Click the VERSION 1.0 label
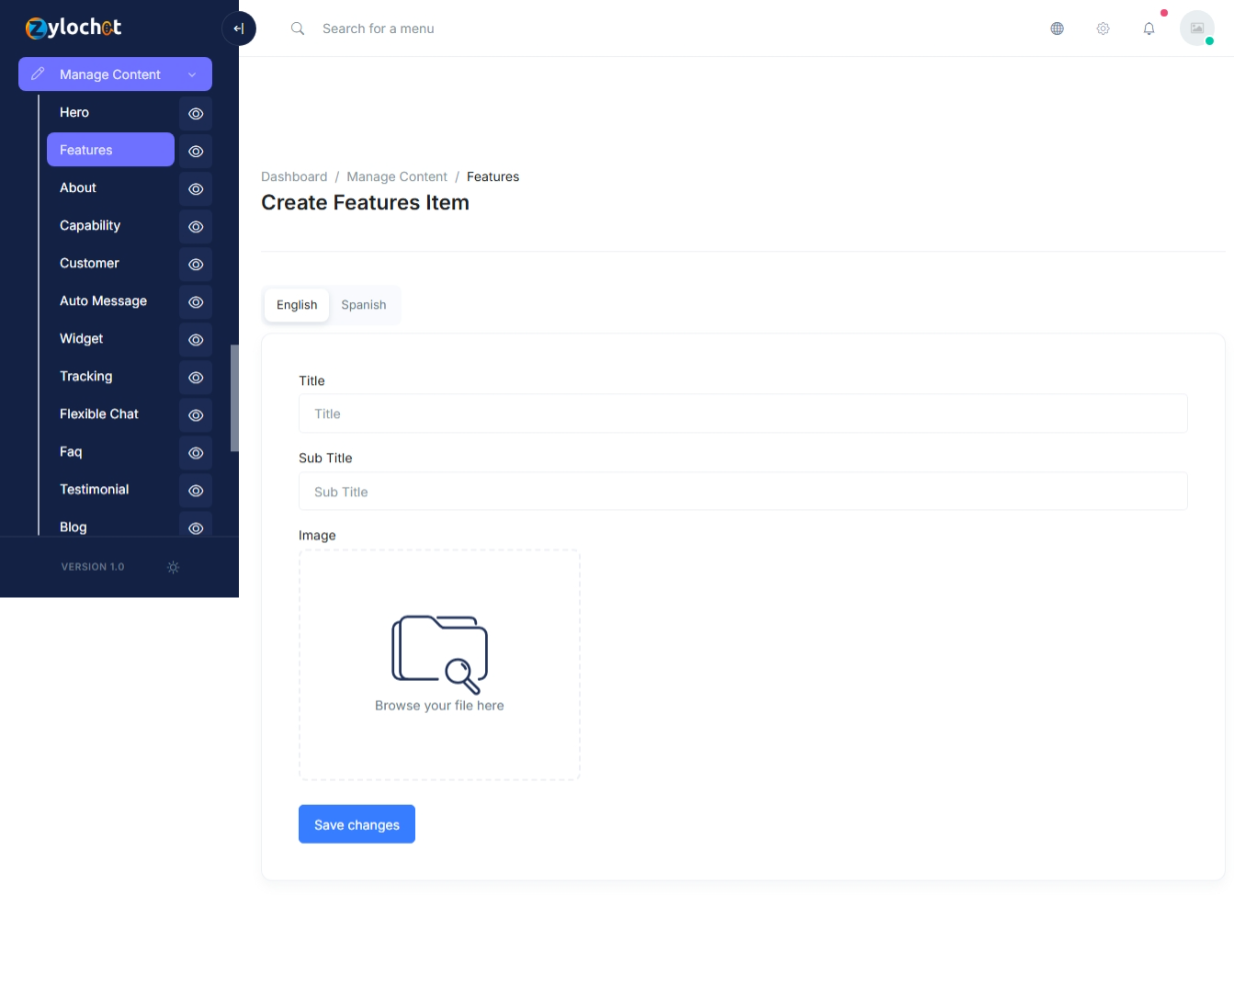Viewport: 1234px width, 986px height. point(93,567)
